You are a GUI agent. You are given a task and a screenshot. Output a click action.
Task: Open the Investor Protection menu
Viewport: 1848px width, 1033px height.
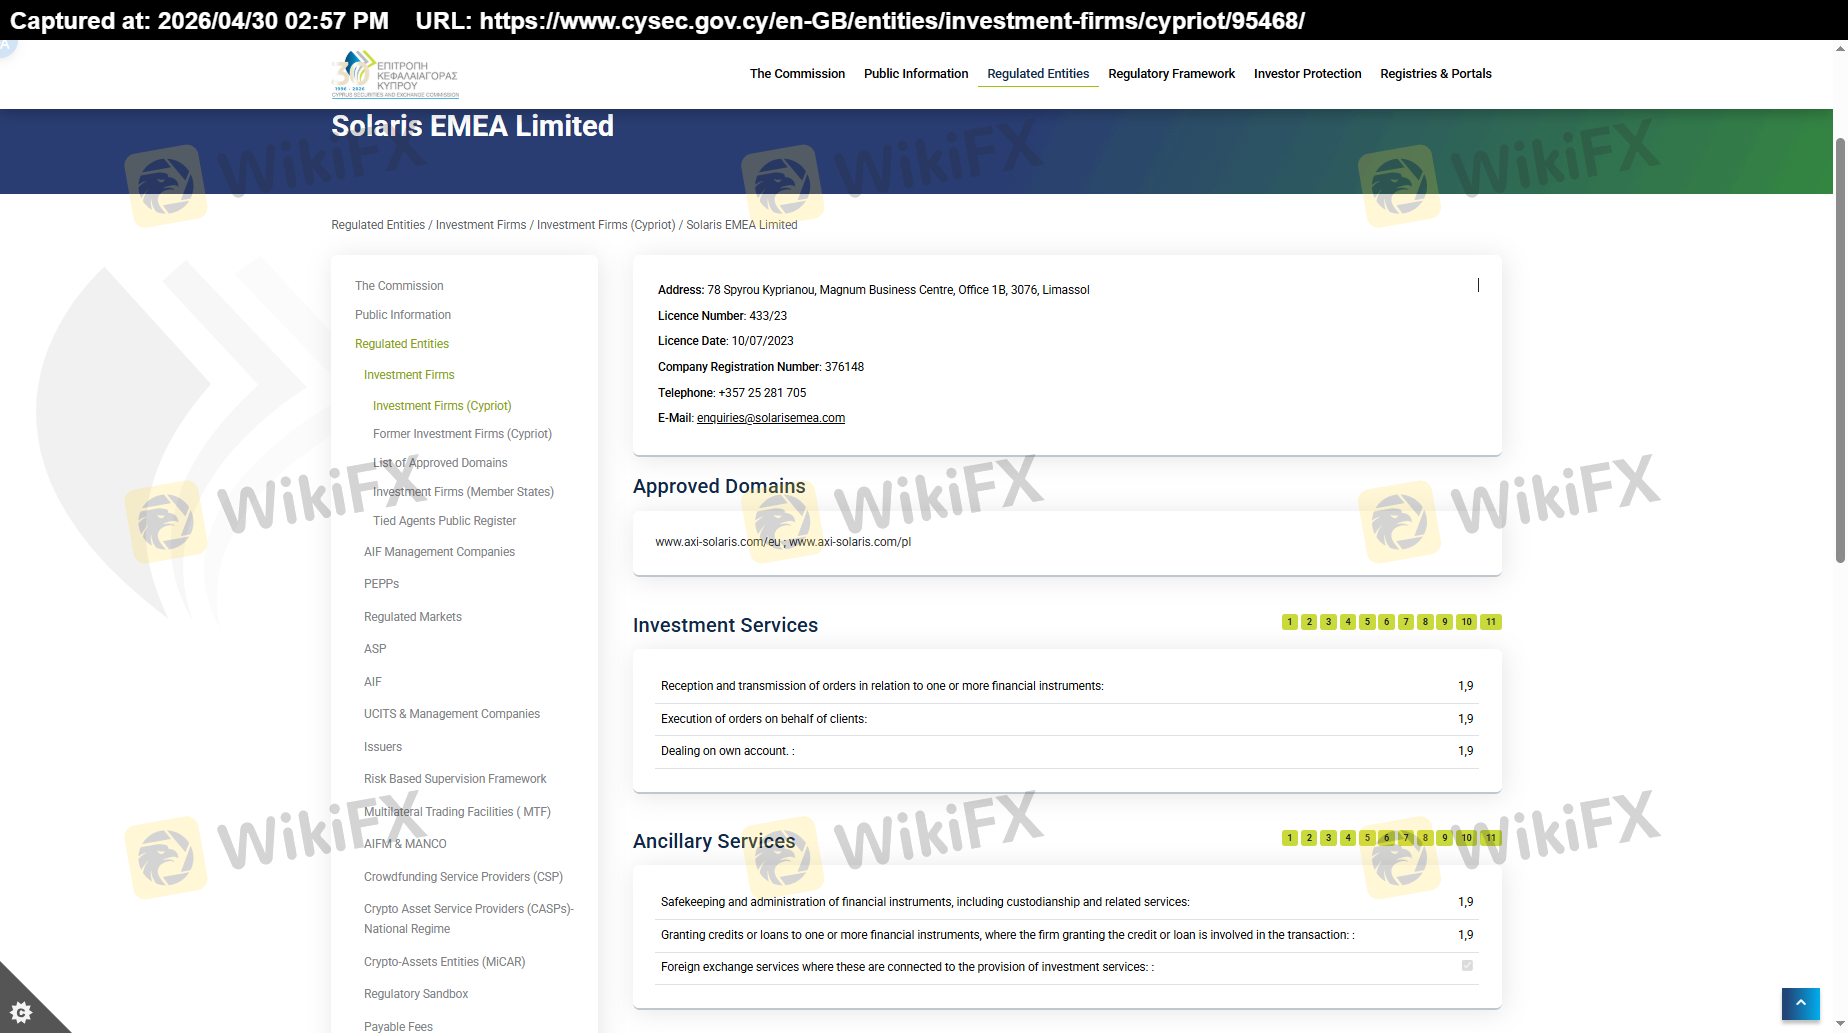(x=1307, y=74)
